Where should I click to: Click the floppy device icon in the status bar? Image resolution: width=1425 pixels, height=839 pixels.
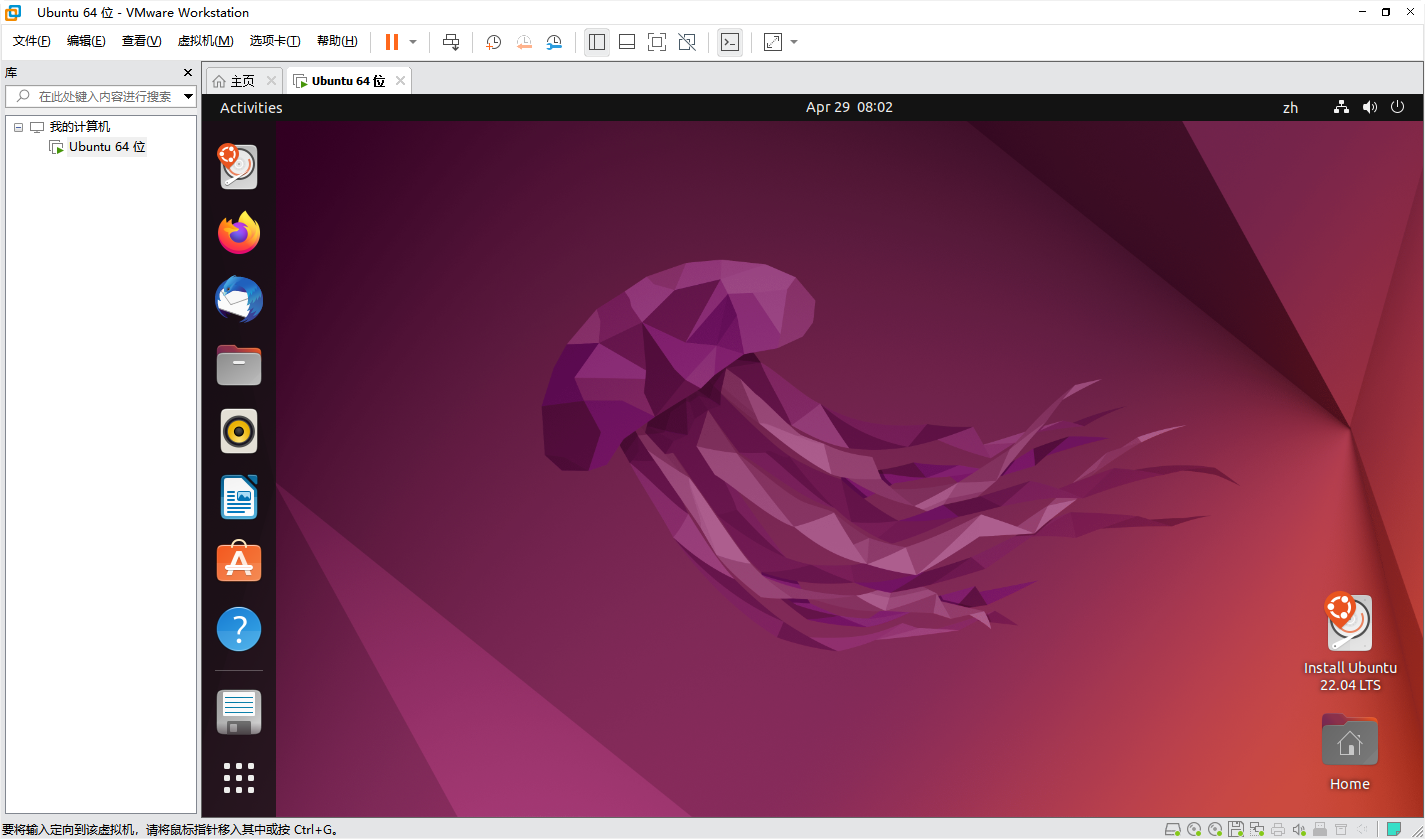point(1236,829)
